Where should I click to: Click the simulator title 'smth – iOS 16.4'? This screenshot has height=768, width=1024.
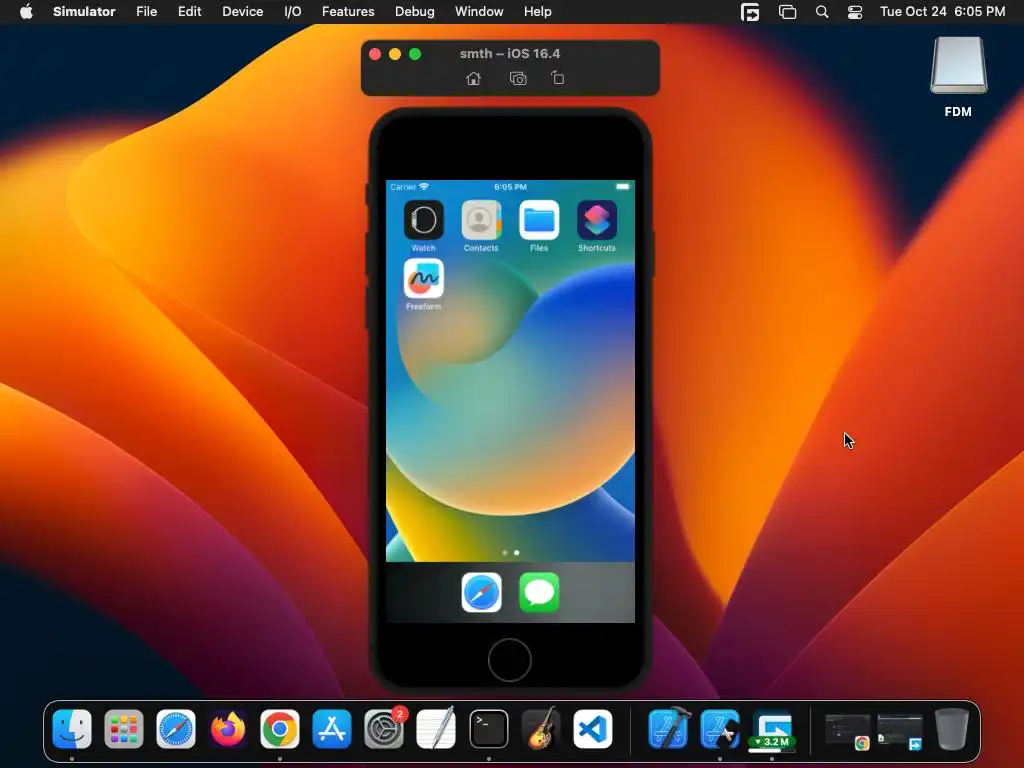510,54
